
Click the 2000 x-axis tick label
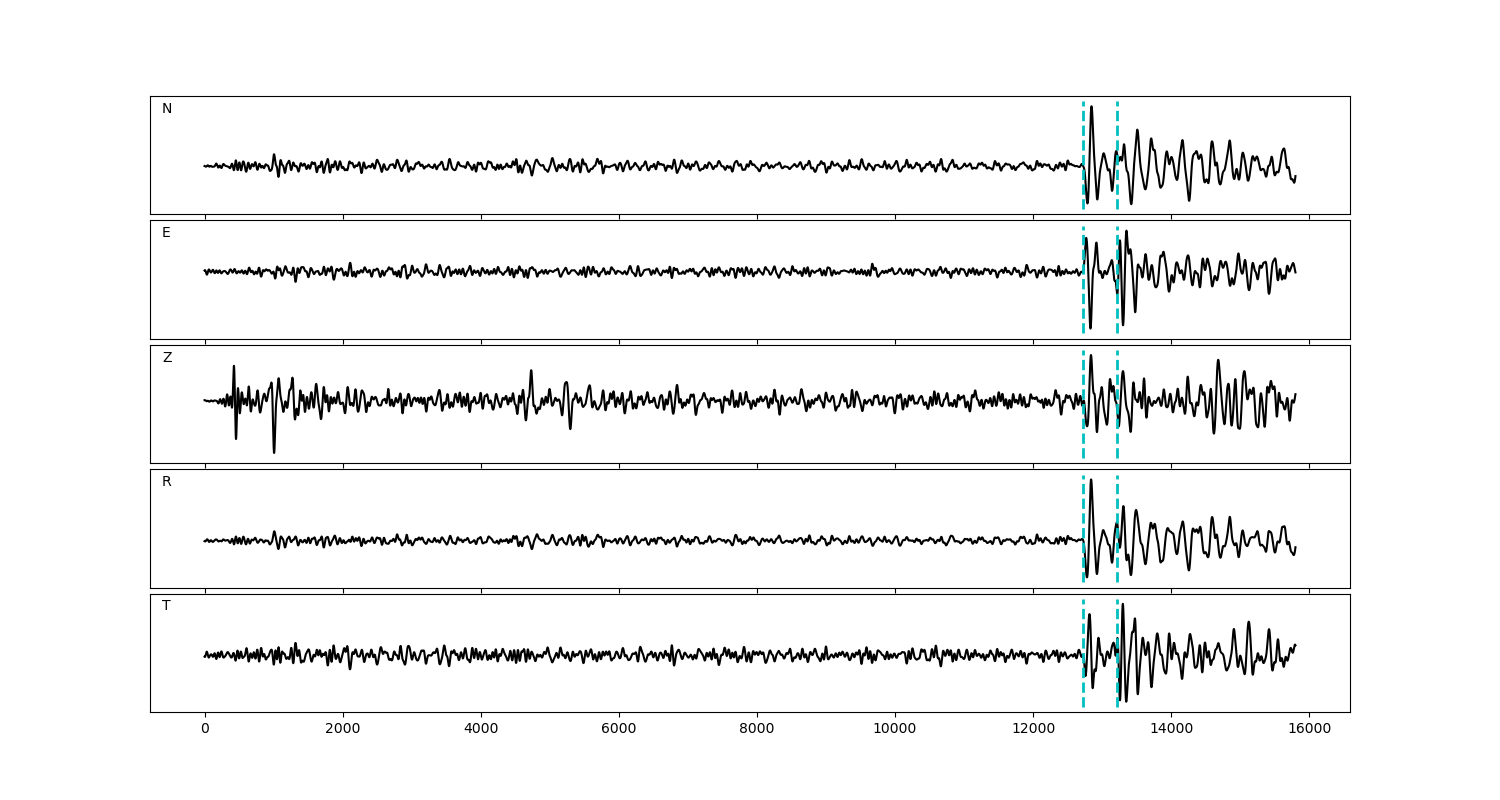point(343,729)
